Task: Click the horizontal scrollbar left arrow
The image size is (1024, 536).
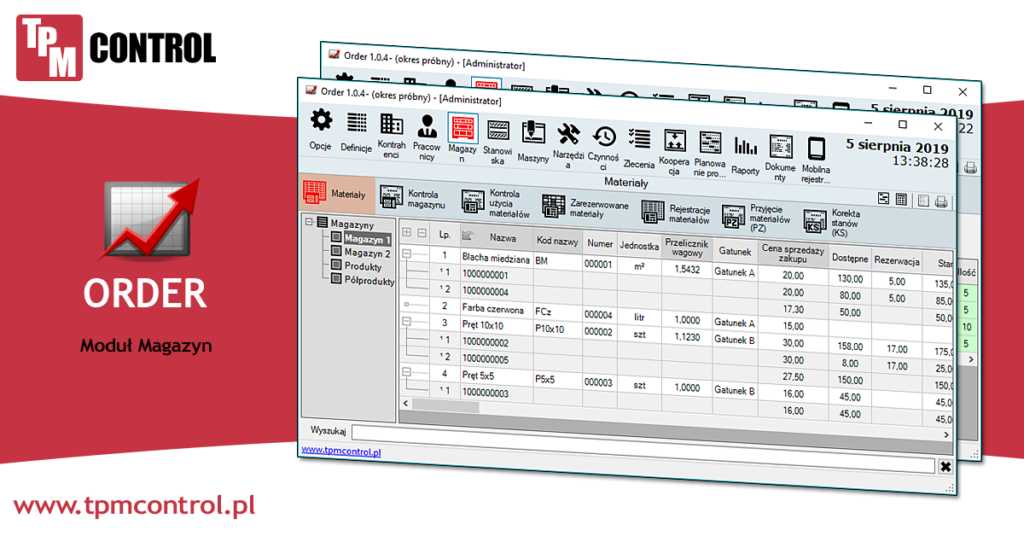Action: pos(406,403)
